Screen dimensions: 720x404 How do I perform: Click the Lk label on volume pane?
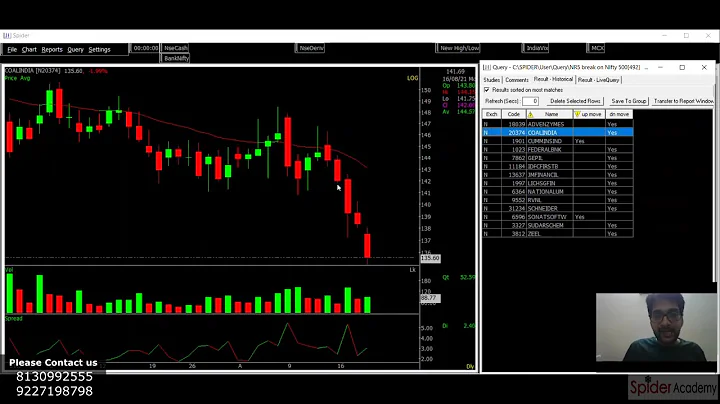412,270
